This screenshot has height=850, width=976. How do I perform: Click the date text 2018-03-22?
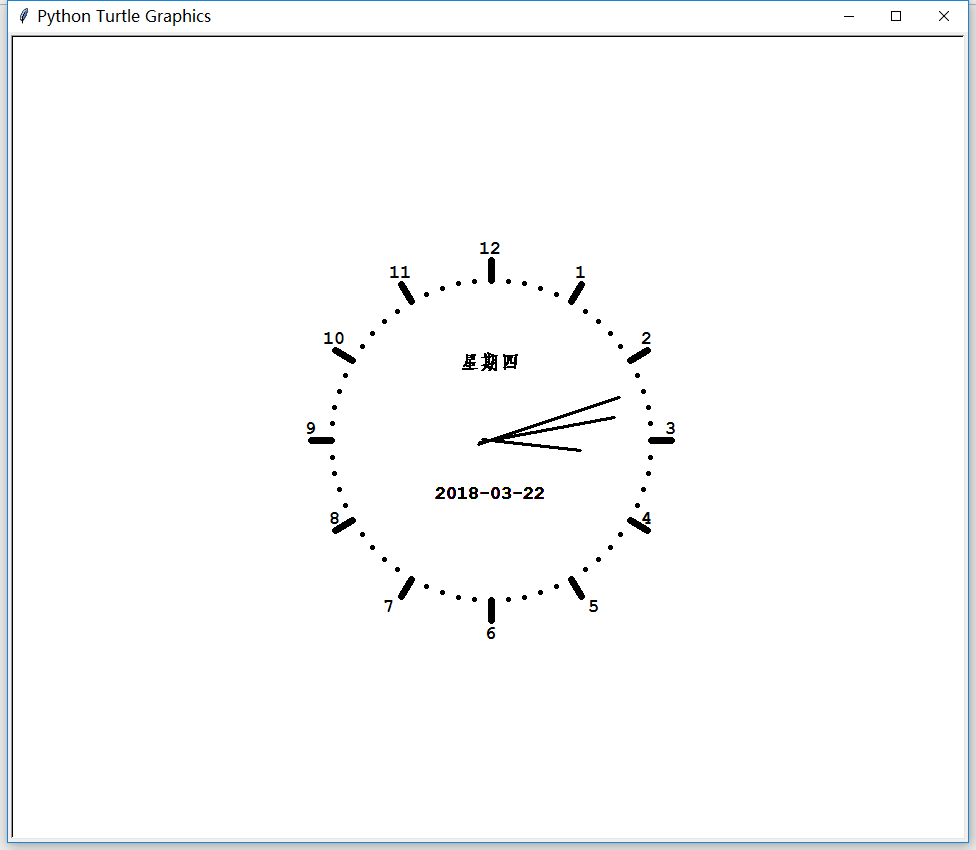click(x=489, y=493)
